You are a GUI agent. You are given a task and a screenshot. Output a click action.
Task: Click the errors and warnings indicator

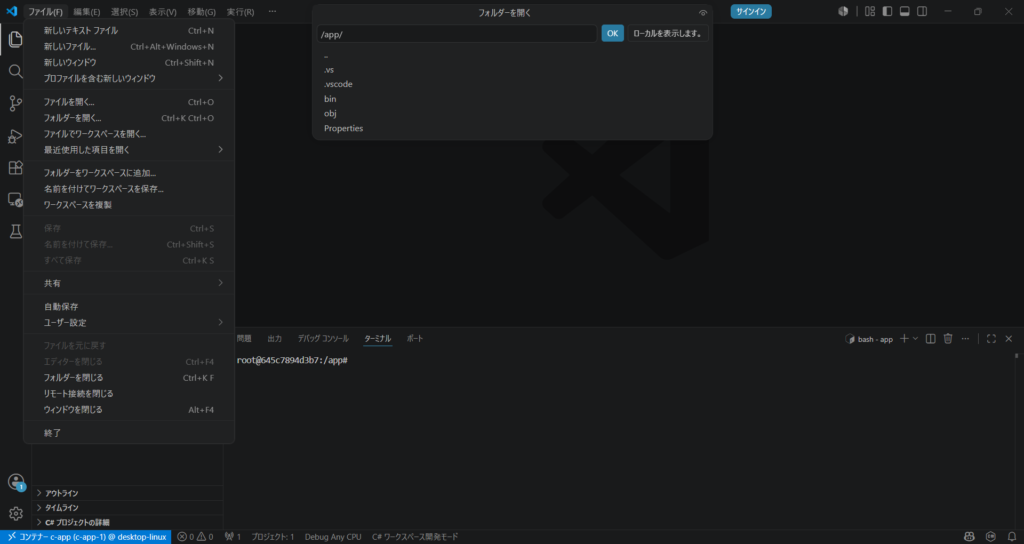[x=195, y=537]
